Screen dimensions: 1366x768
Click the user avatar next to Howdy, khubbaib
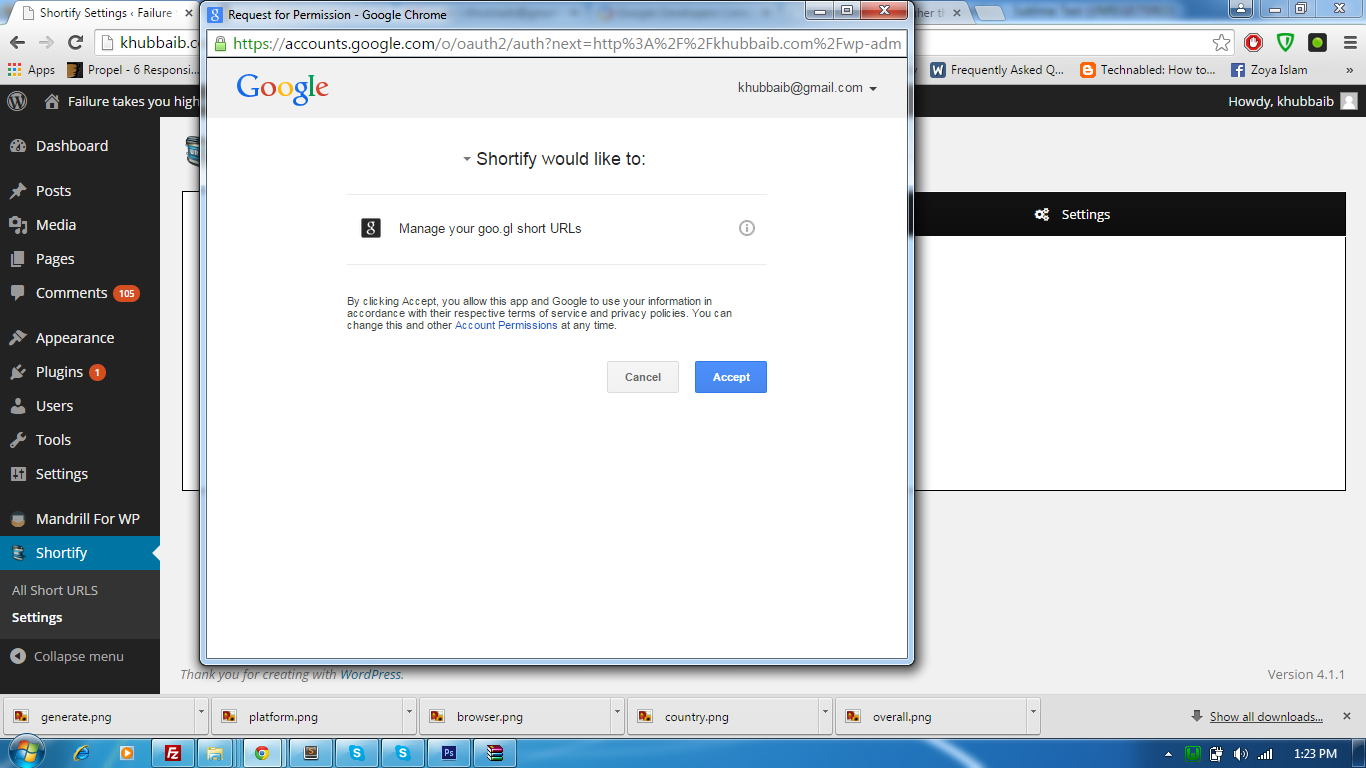coord(1349,101)
